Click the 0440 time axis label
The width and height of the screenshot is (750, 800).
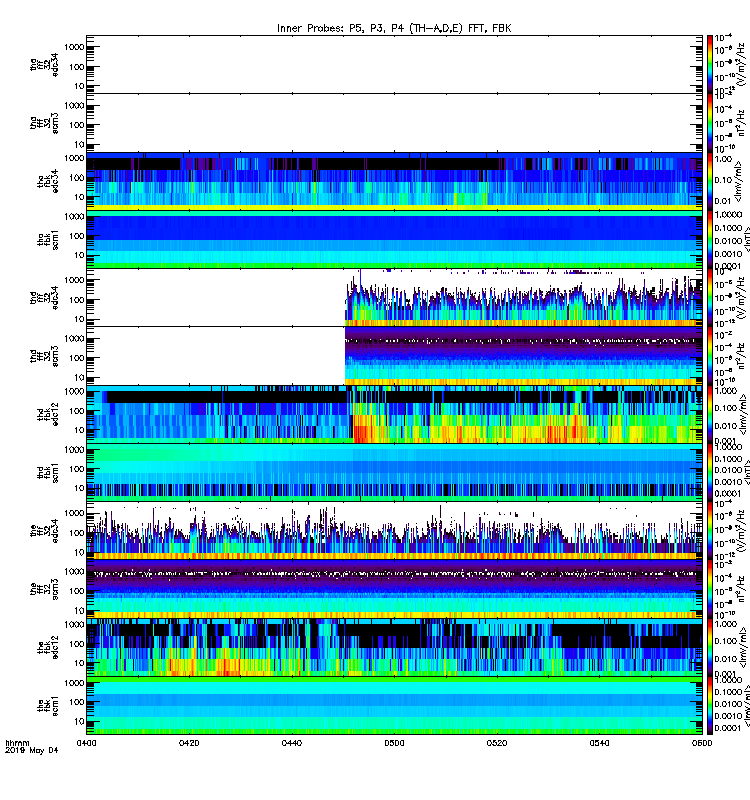pos(291,743)
